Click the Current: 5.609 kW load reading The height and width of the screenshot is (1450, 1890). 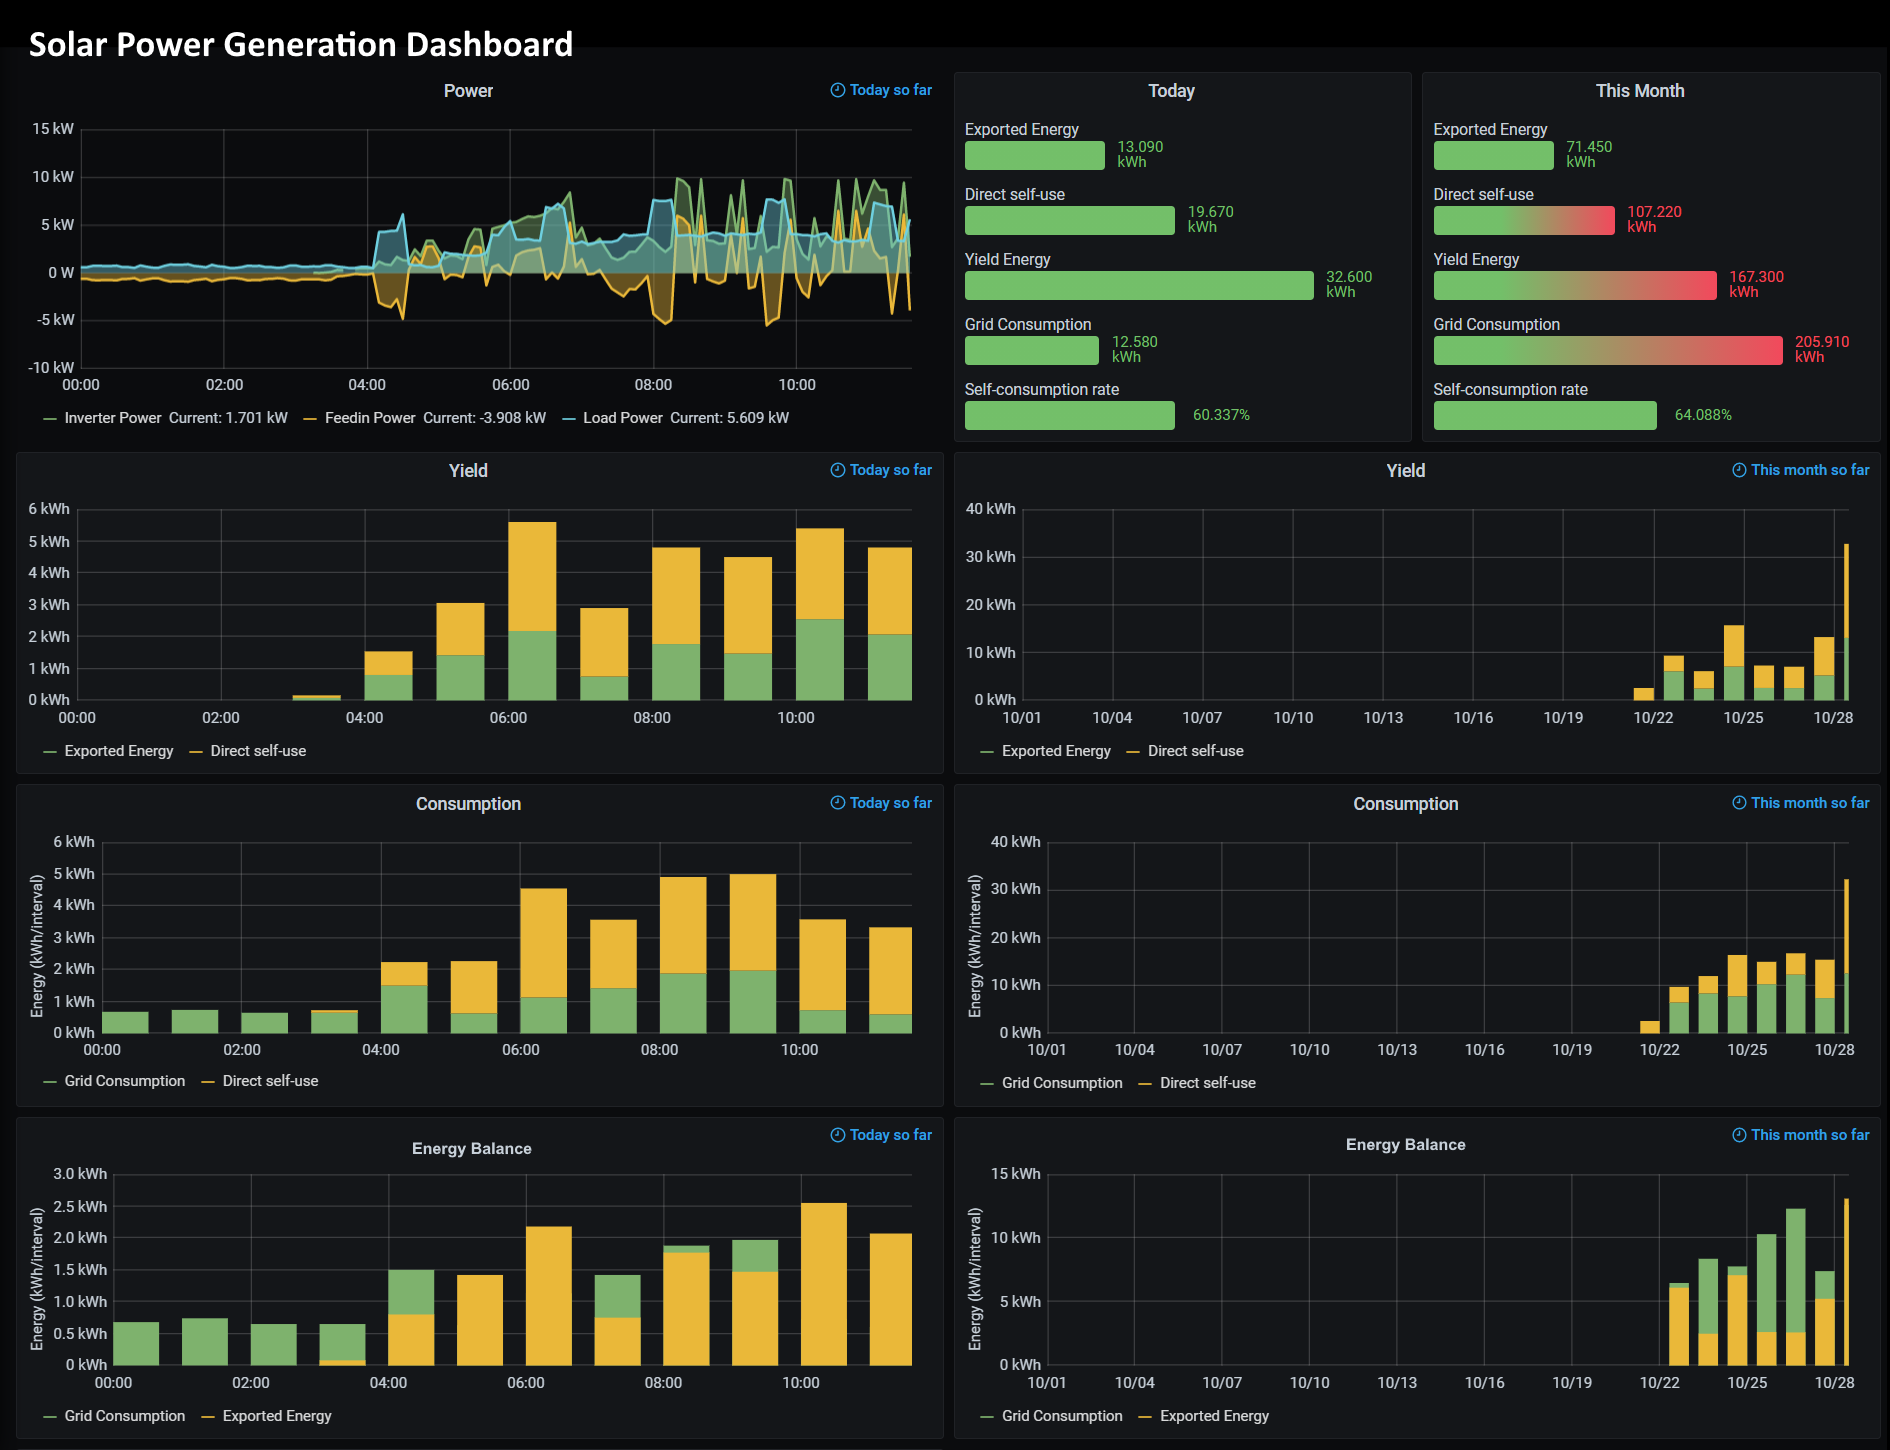[729, 418]
